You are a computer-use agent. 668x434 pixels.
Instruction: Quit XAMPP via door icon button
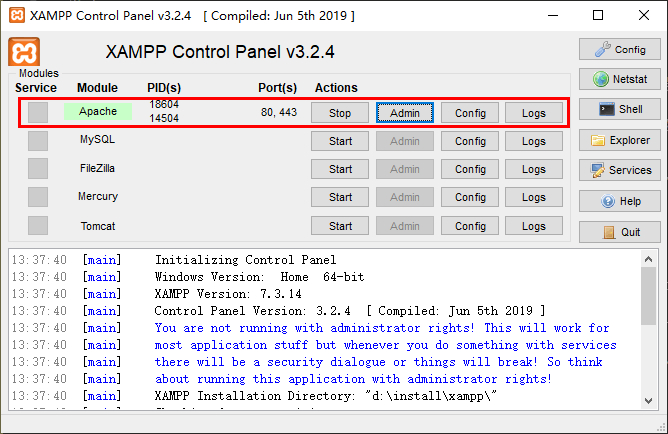coord(619,232)
